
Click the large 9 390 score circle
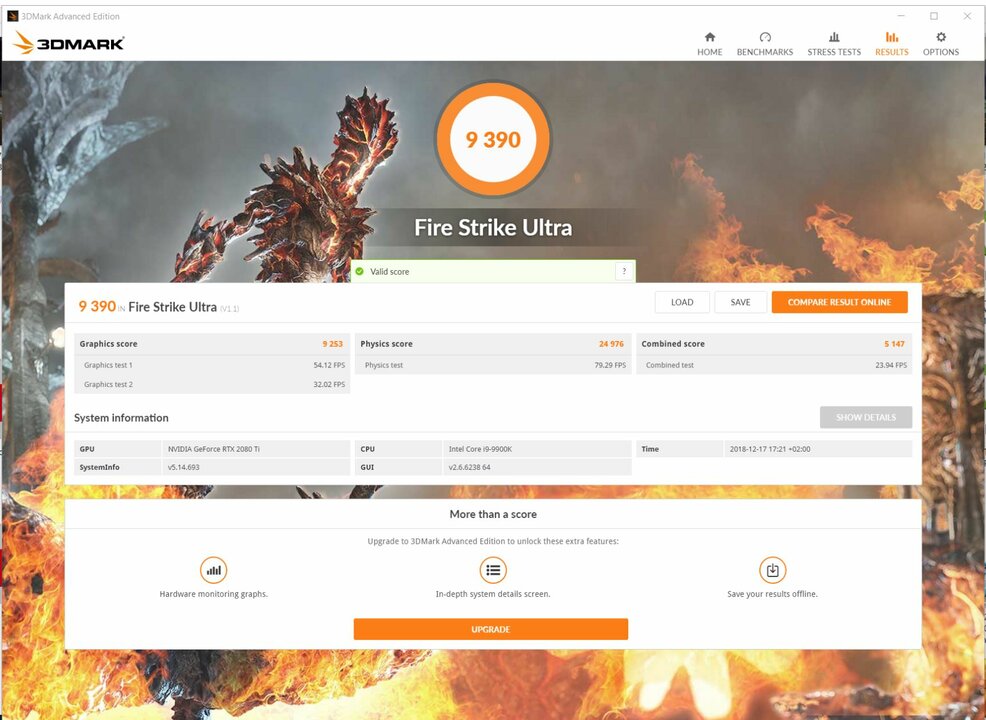493,139
